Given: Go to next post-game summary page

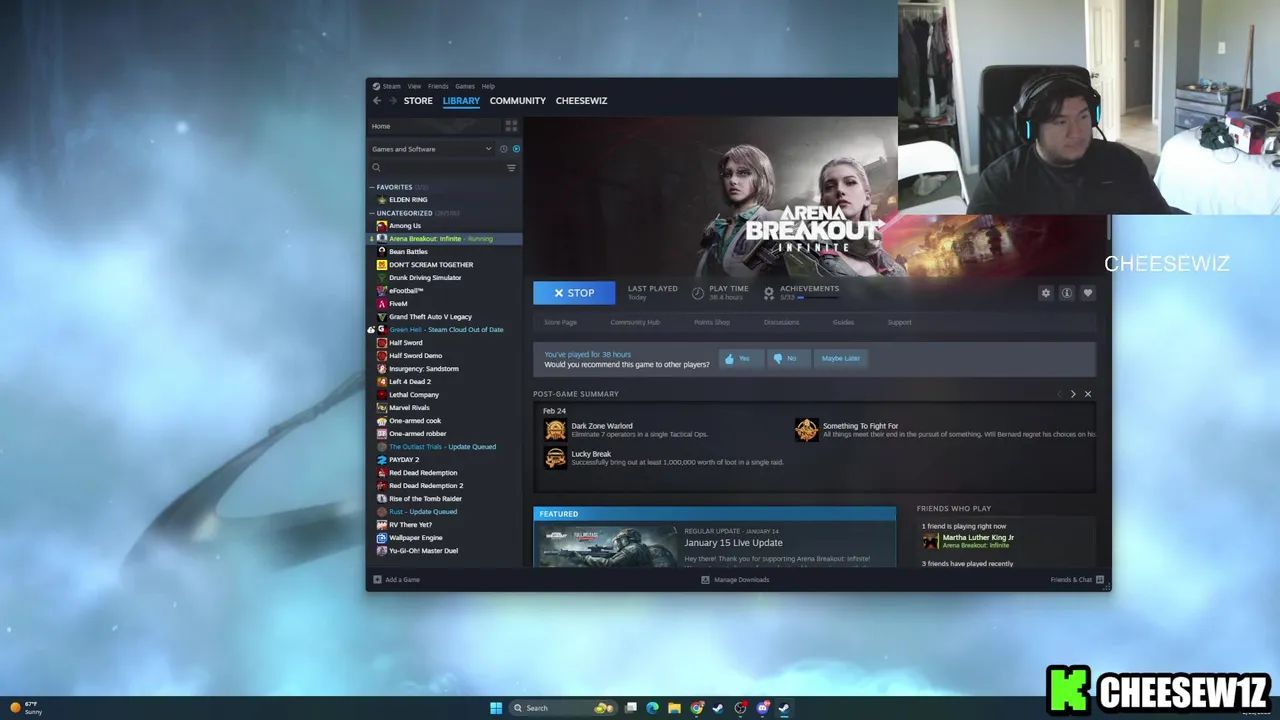Looking at the screenshot, I should point(1073,394).
